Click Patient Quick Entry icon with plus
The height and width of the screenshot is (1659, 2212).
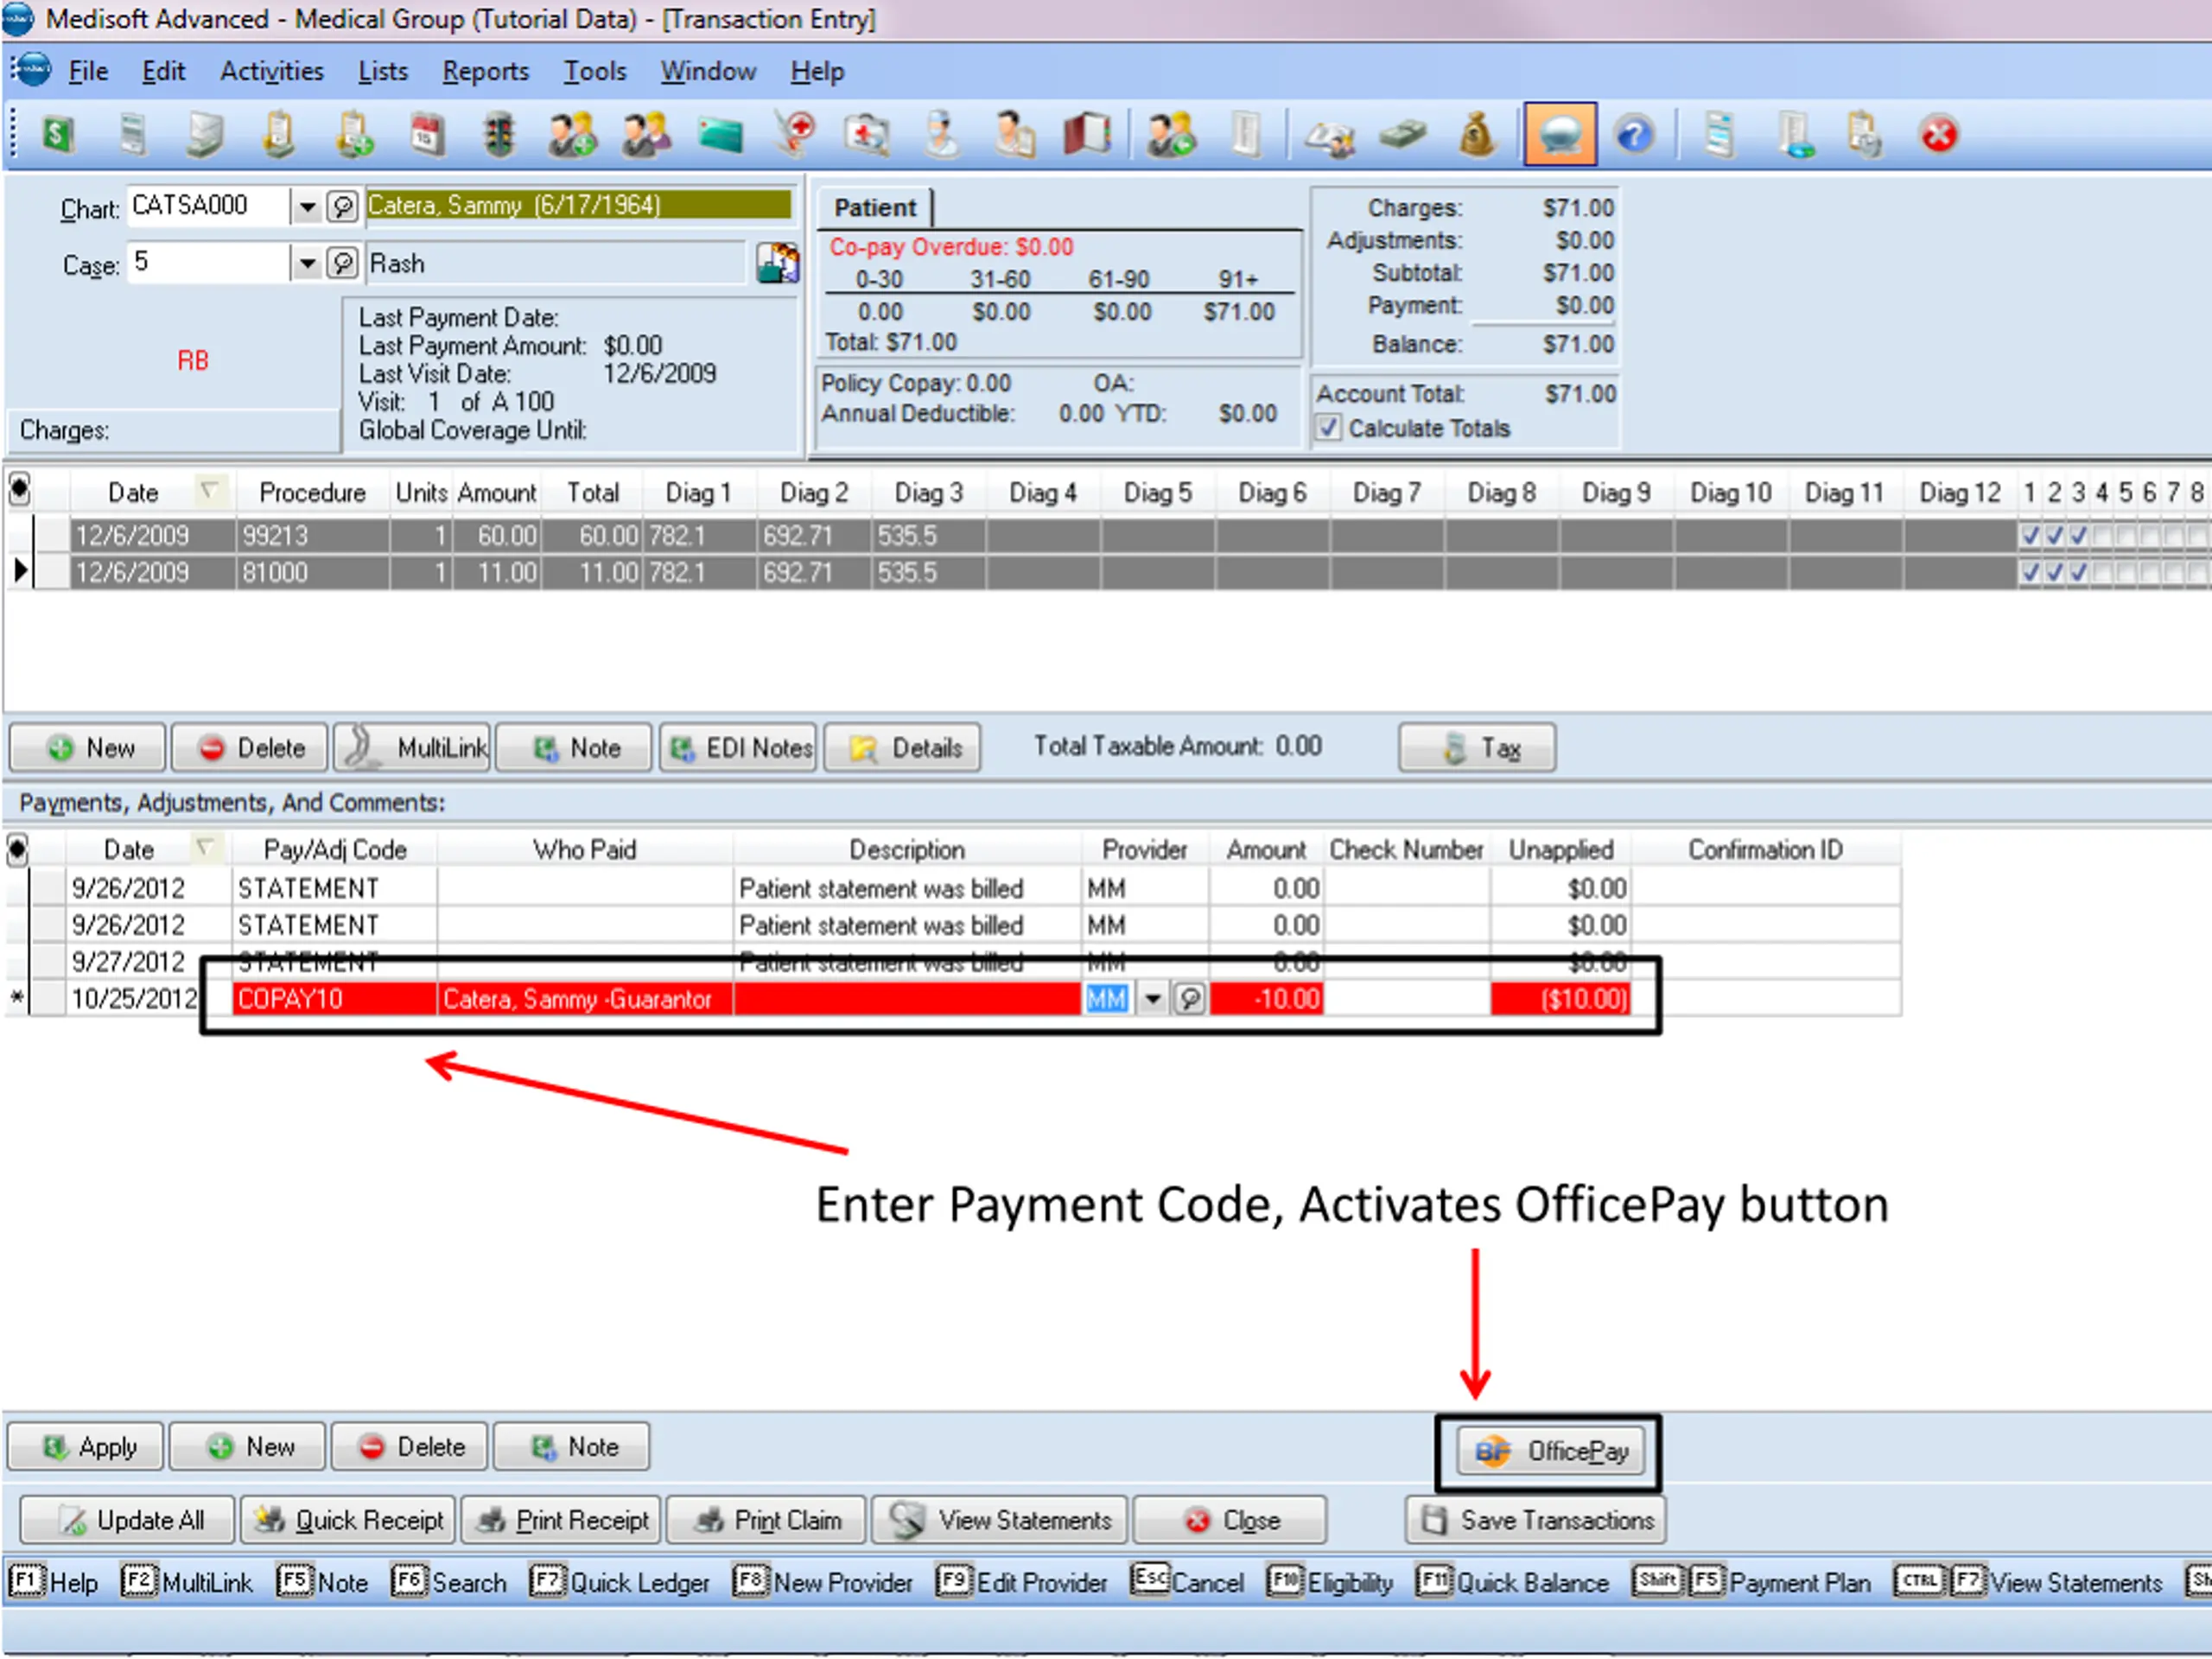(572, 134)
